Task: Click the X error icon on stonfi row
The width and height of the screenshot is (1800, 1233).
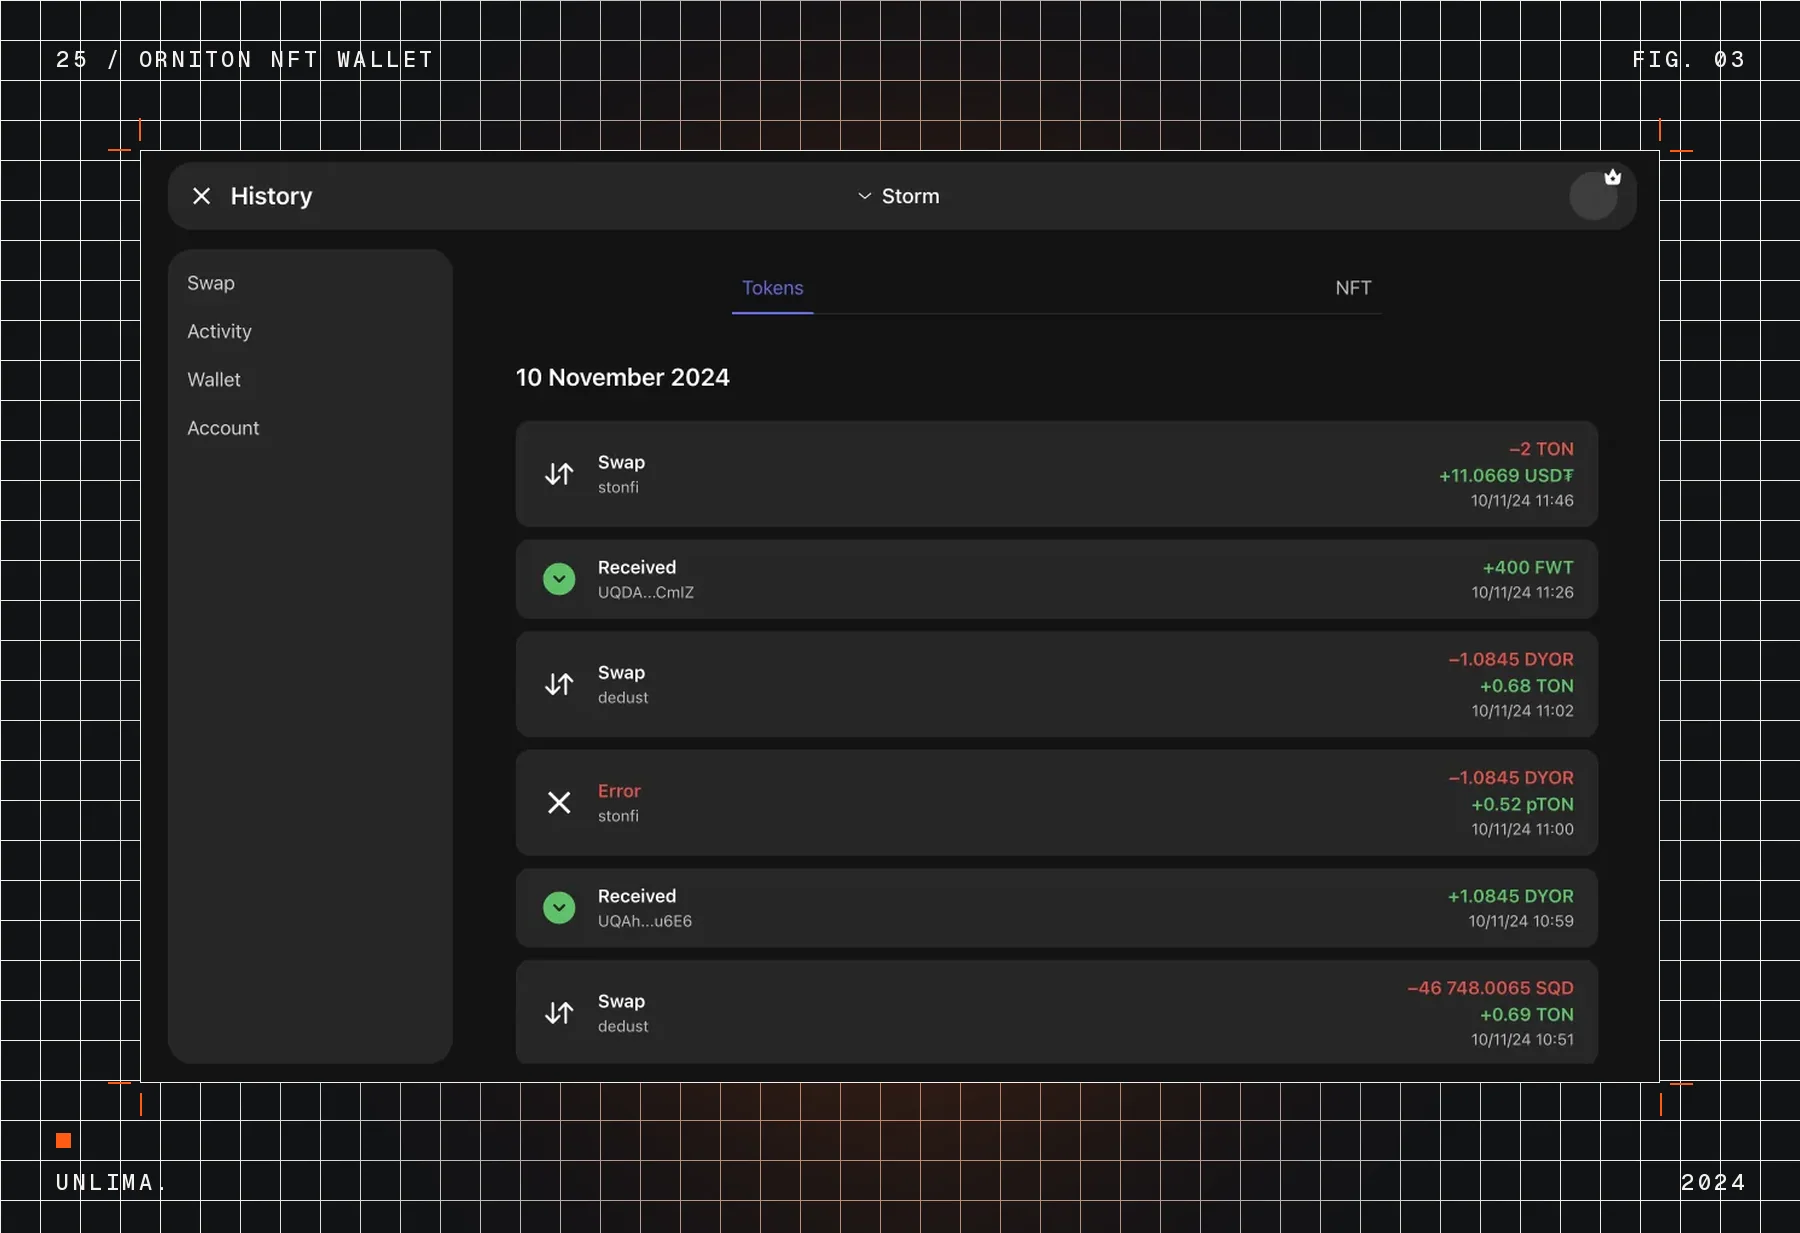Action: [x=559, y=803]
